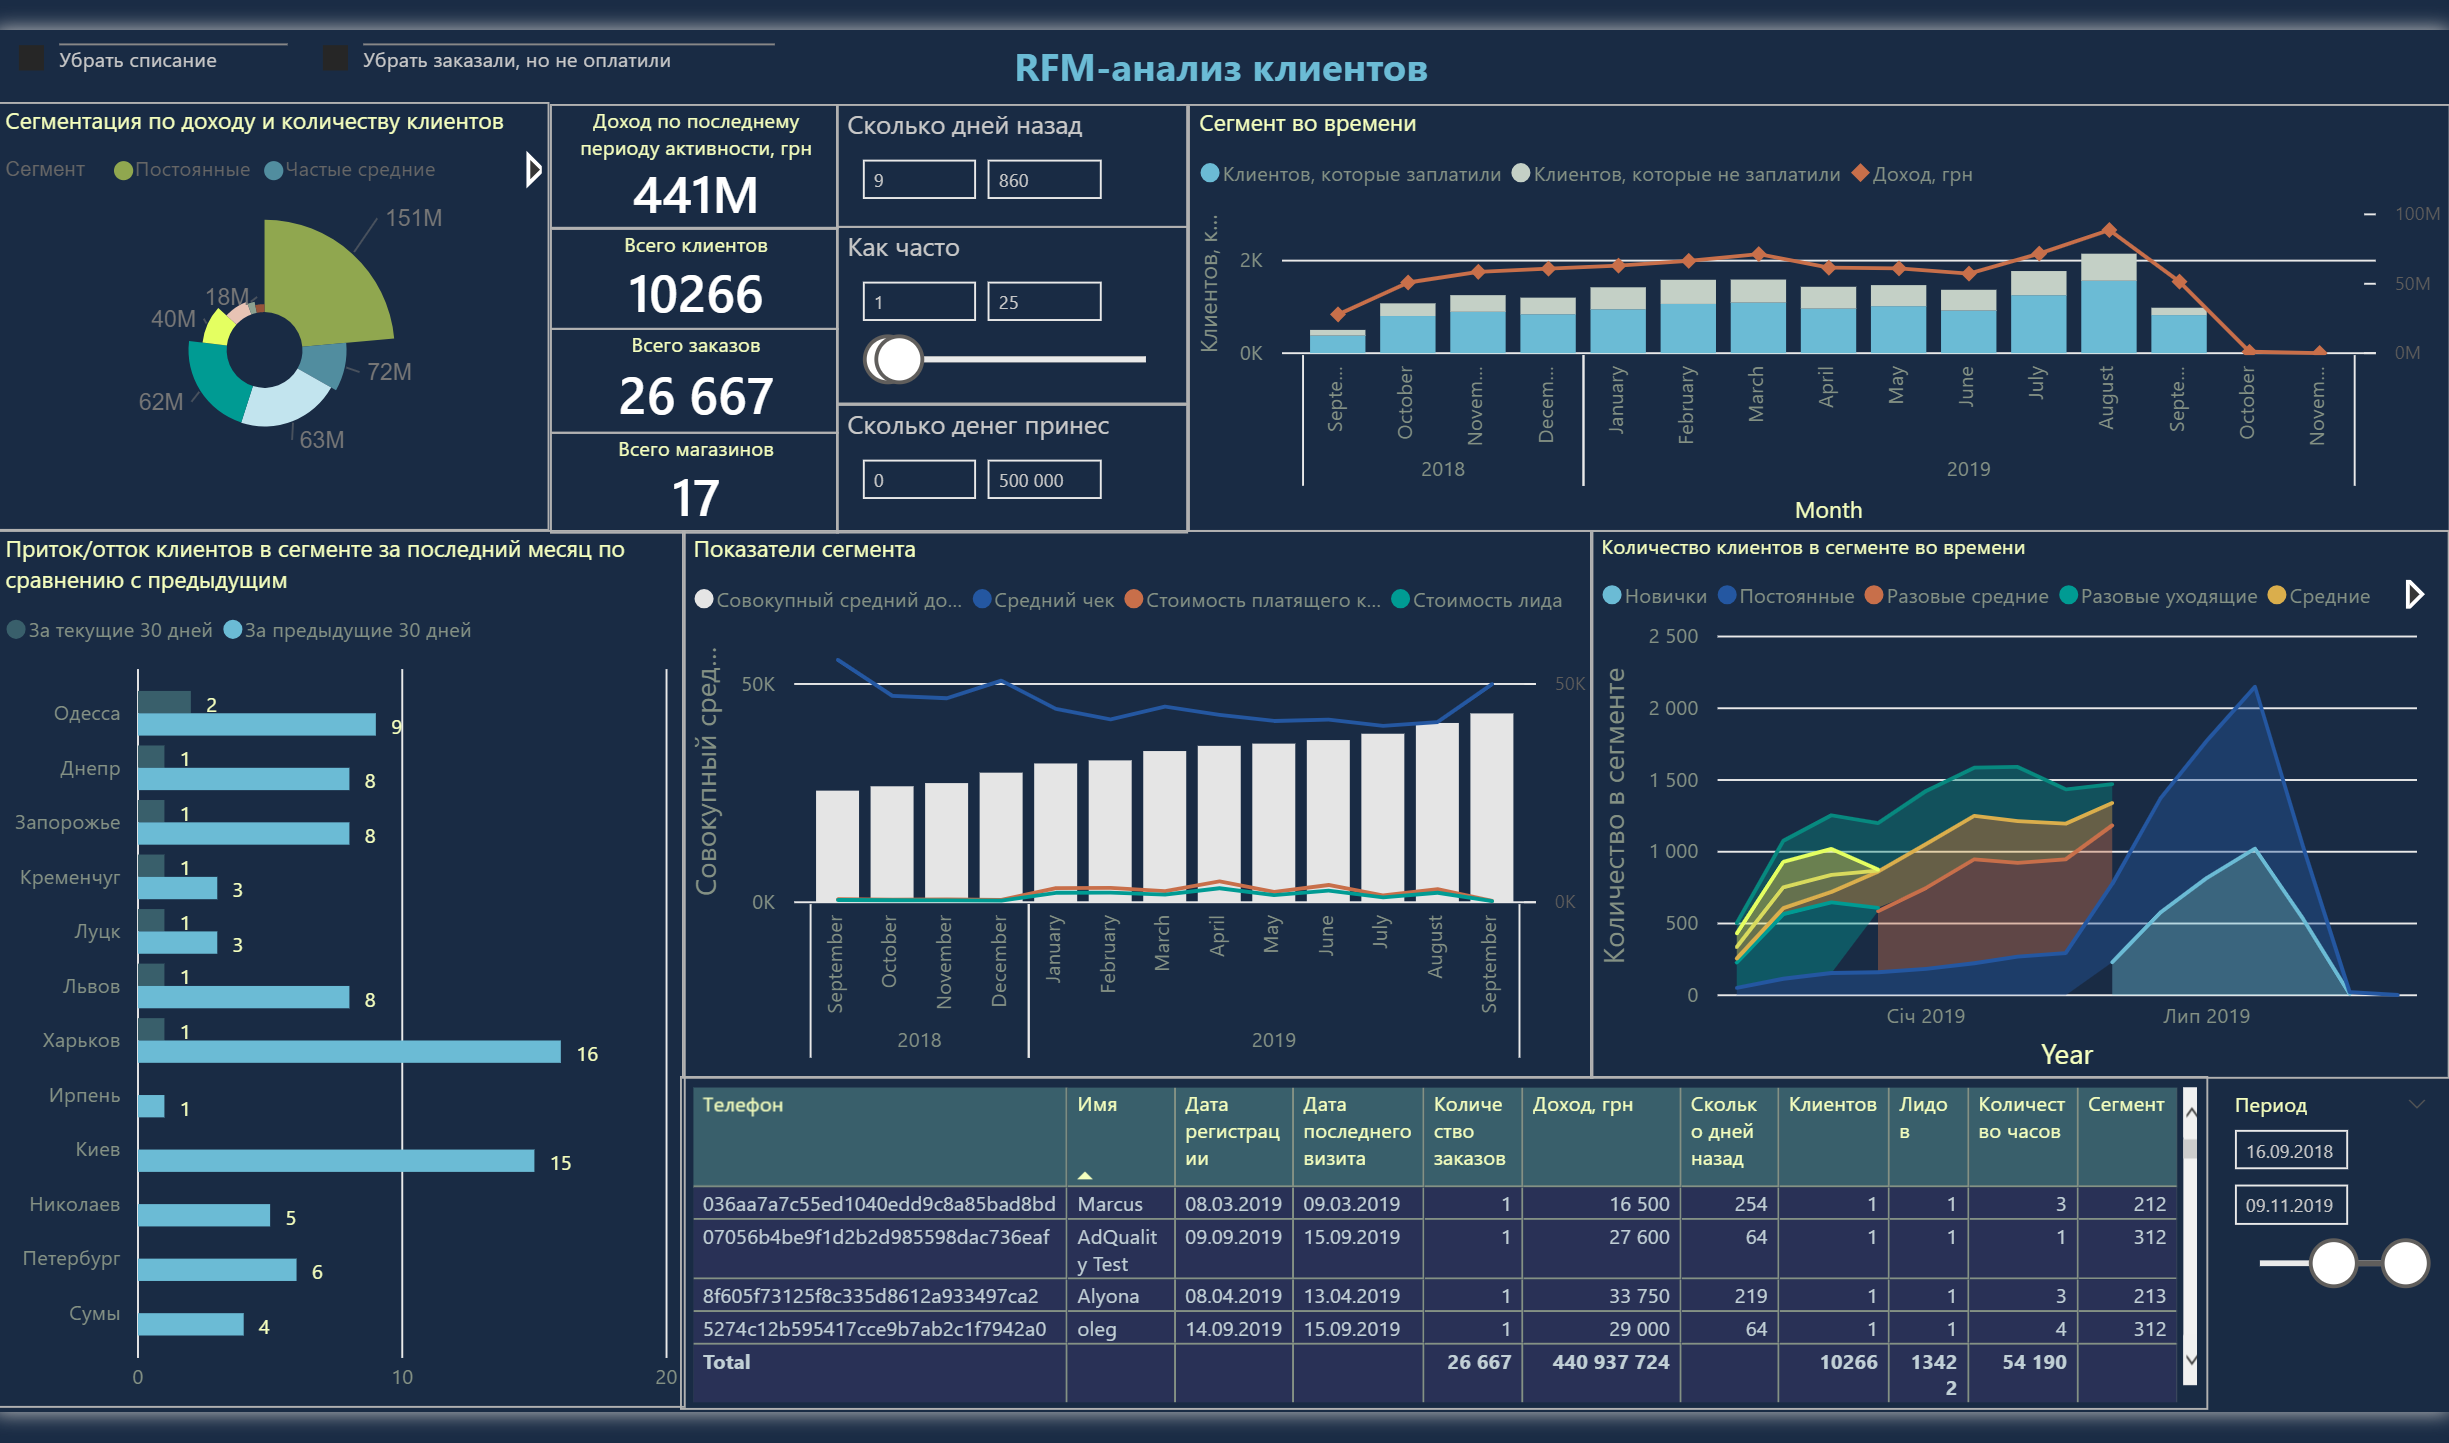The width and height of the screenshot is (2449, 1443).
Task: Click phone hash 036aa7a7c55ed1040edd9c8a85bad8bd
Action: [x=879, y=1204]
